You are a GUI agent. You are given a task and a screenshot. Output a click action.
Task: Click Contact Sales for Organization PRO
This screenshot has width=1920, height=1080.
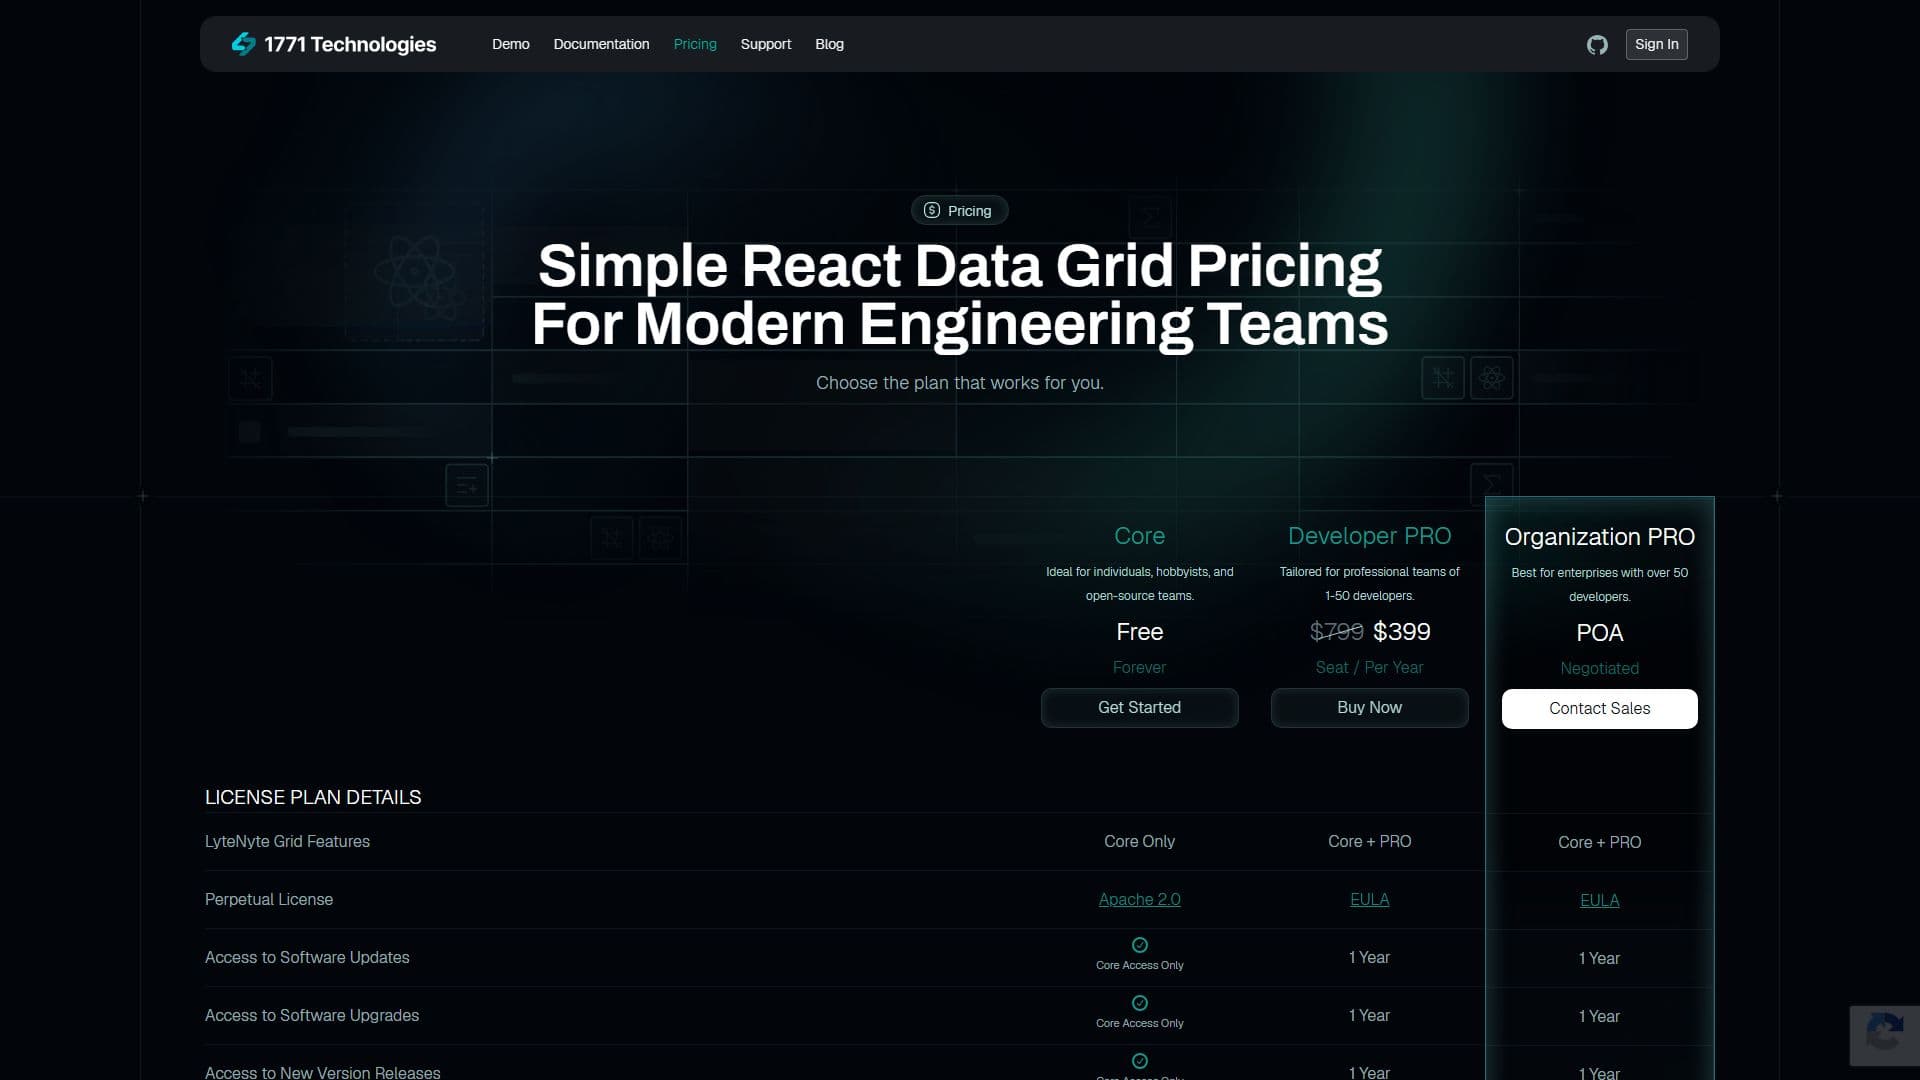click(x=1600, y=708)
